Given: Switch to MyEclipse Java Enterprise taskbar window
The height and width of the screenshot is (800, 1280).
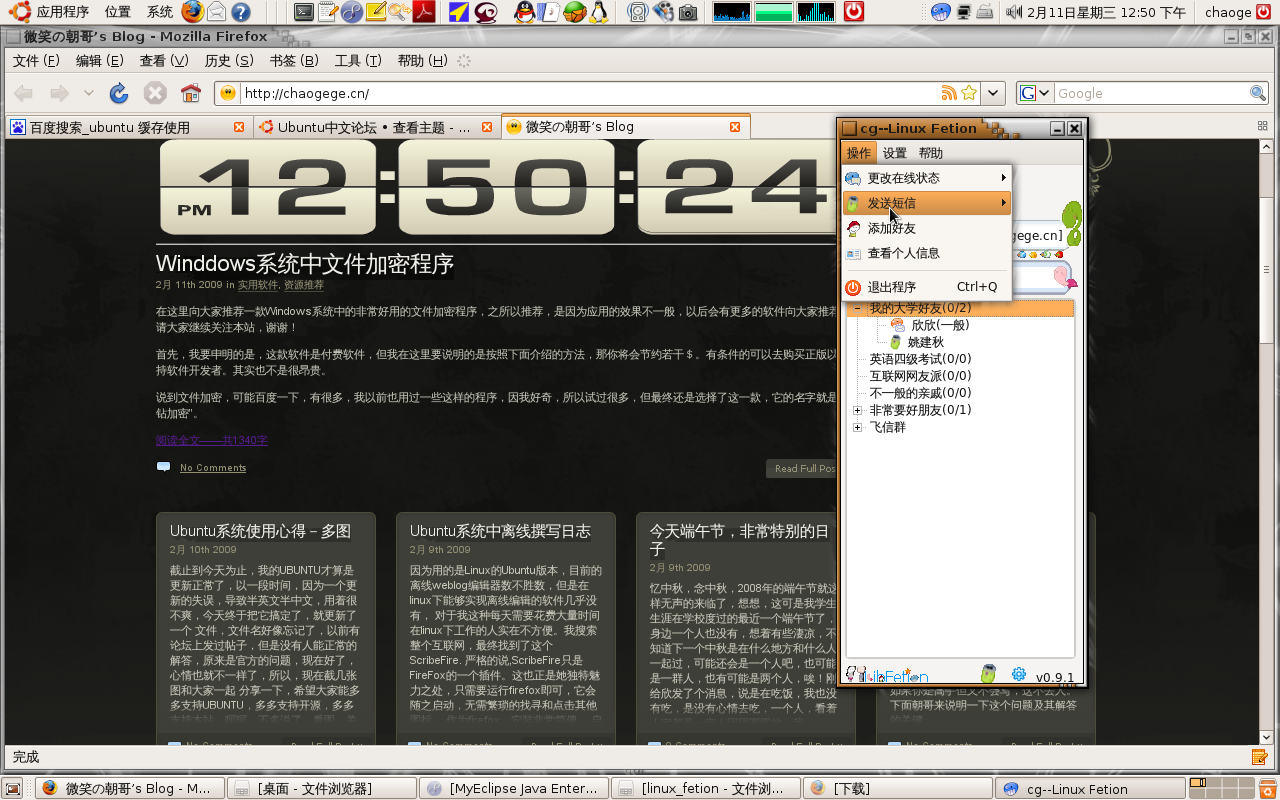Looking at the screenshot, I should pyautogui.click(x=512, y=788).
